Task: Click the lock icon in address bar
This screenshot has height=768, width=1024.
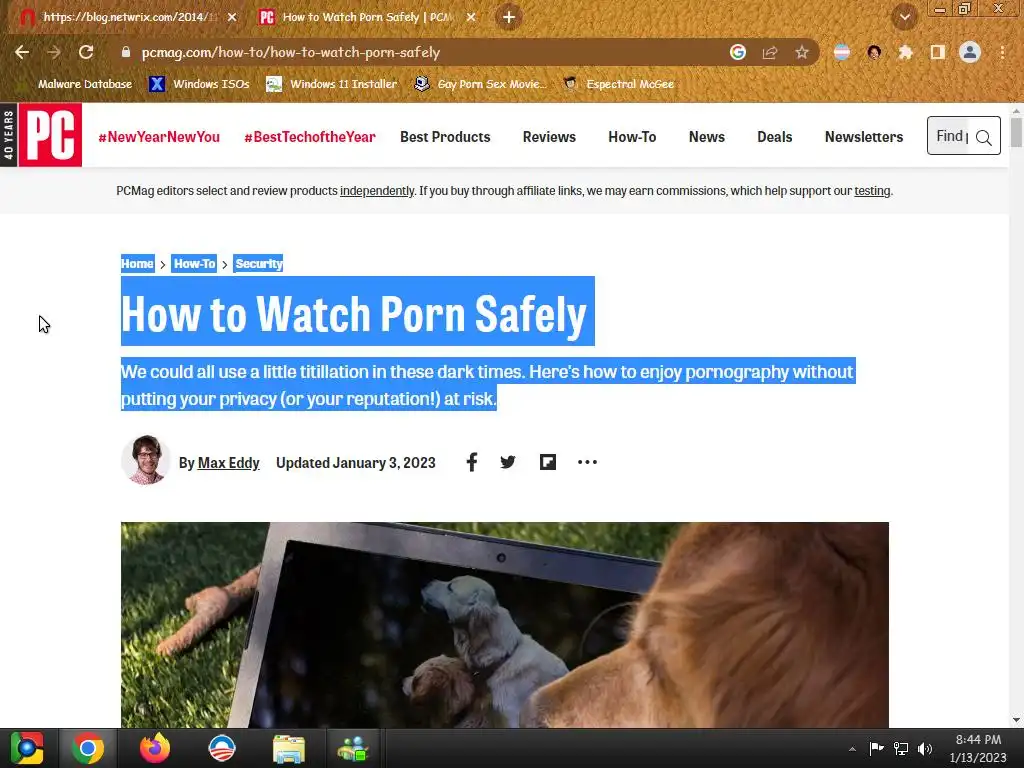Action: (x=125, y=52)
